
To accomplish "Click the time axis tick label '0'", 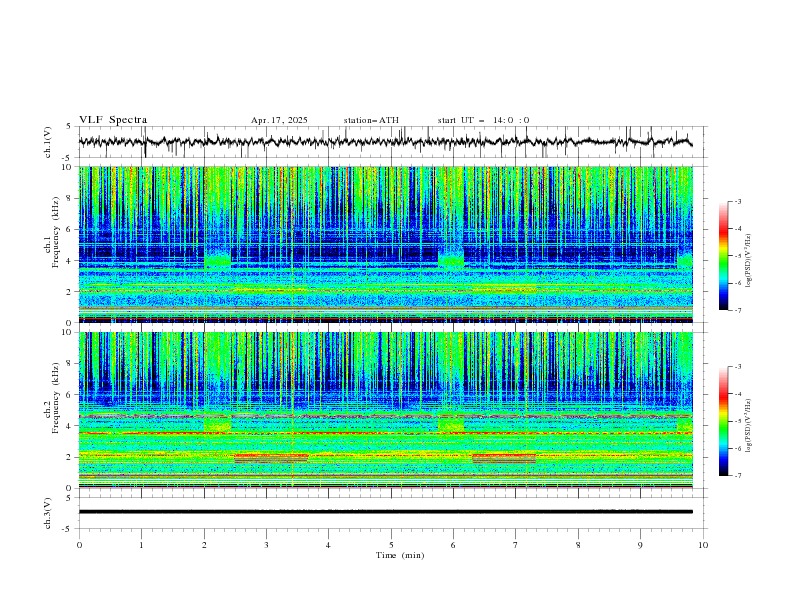I will point(79,545).
